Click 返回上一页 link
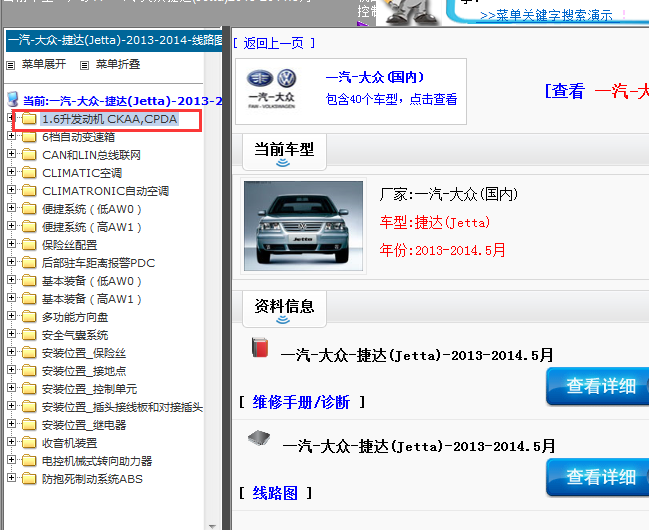 click(x=274, y=43)
